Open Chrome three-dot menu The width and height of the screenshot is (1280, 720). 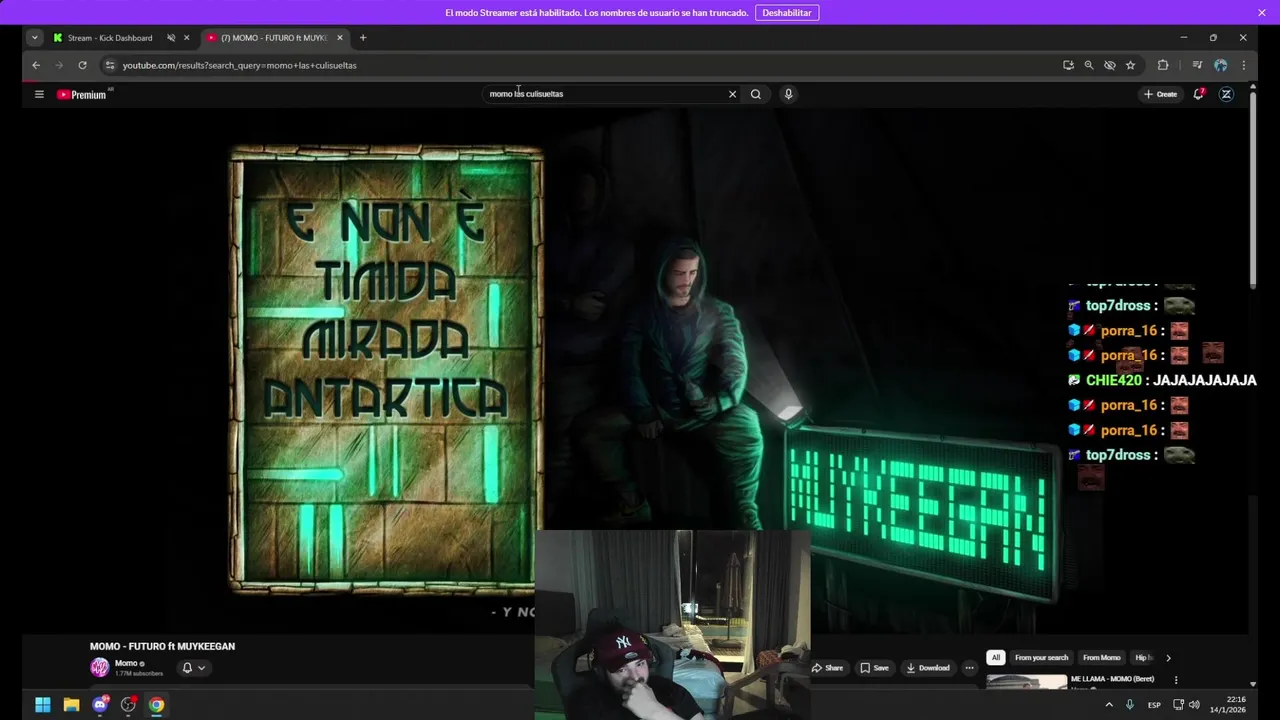[x=1244, y=65]
